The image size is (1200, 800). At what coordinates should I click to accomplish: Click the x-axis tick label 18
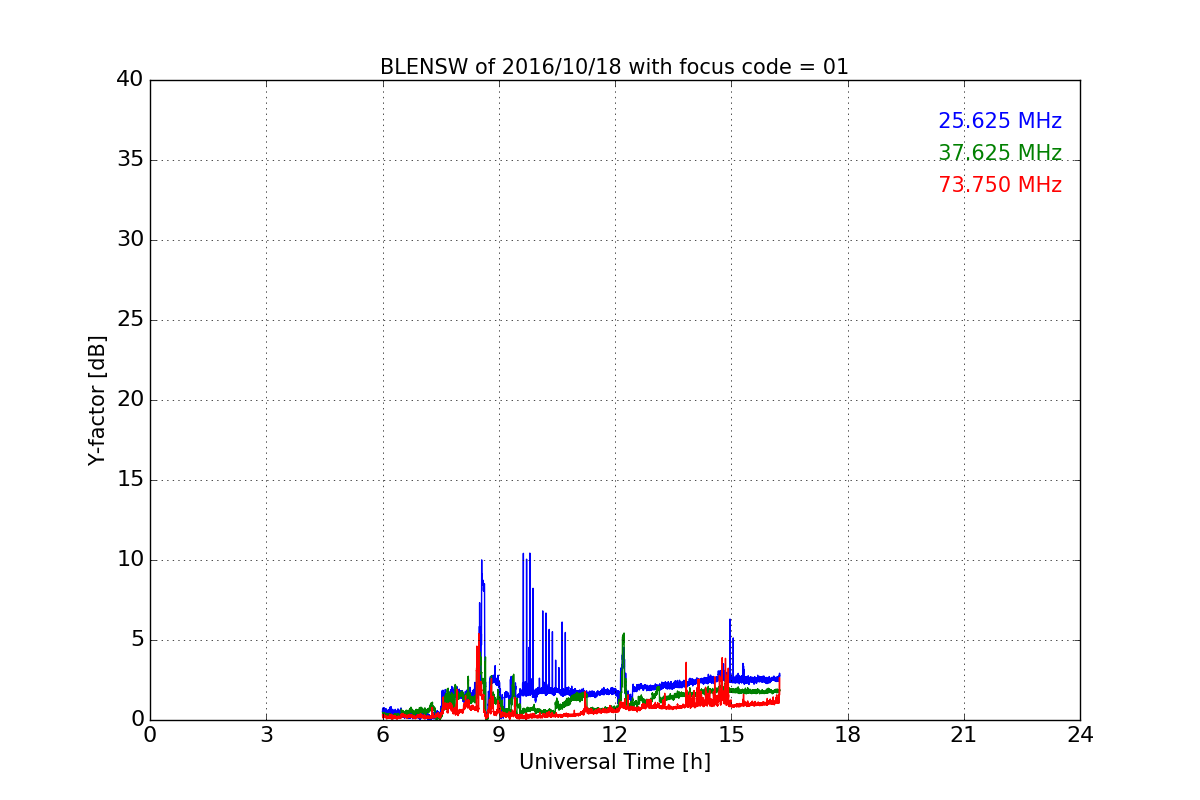pos(848,735)
